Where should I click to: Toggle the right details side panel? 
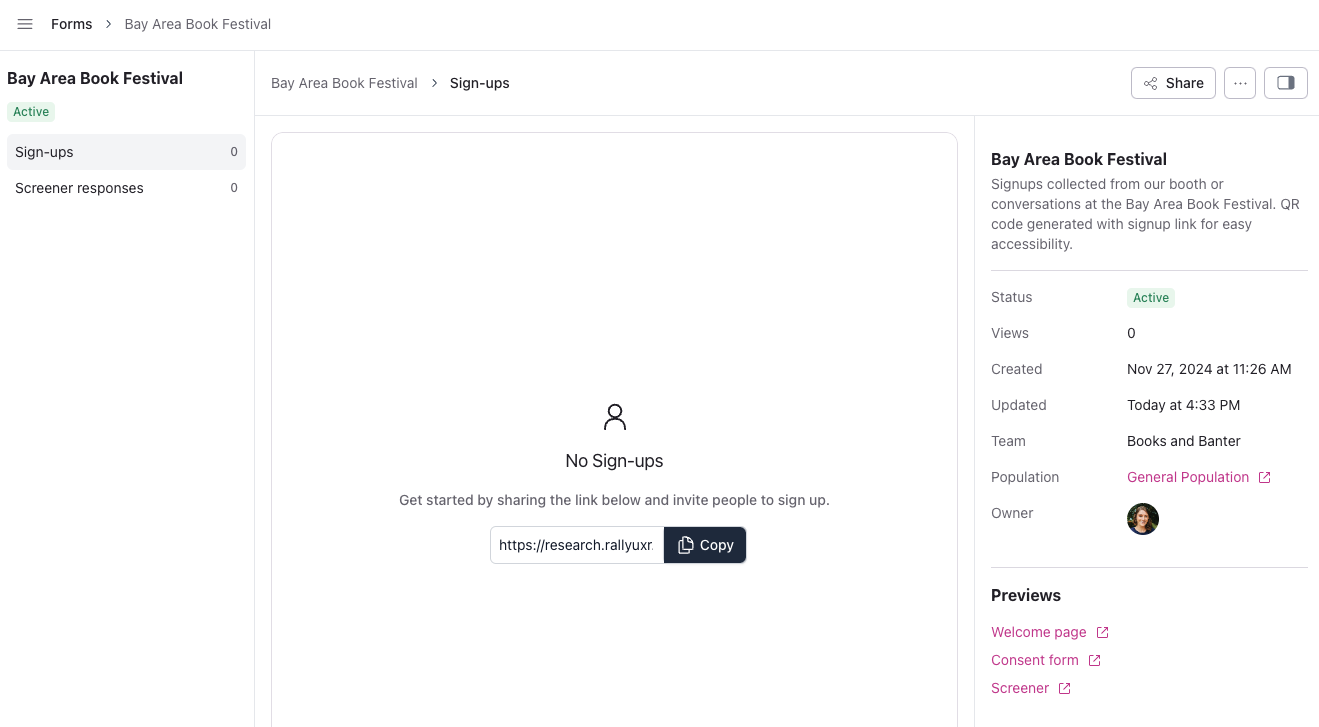[x=1286, y=83]
